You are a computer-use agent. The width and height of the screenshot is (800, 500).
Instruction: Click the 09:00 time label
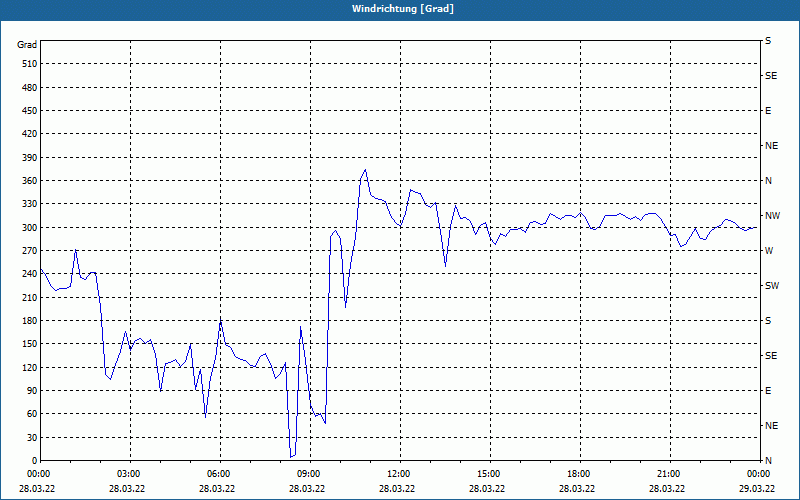point(307,474)
